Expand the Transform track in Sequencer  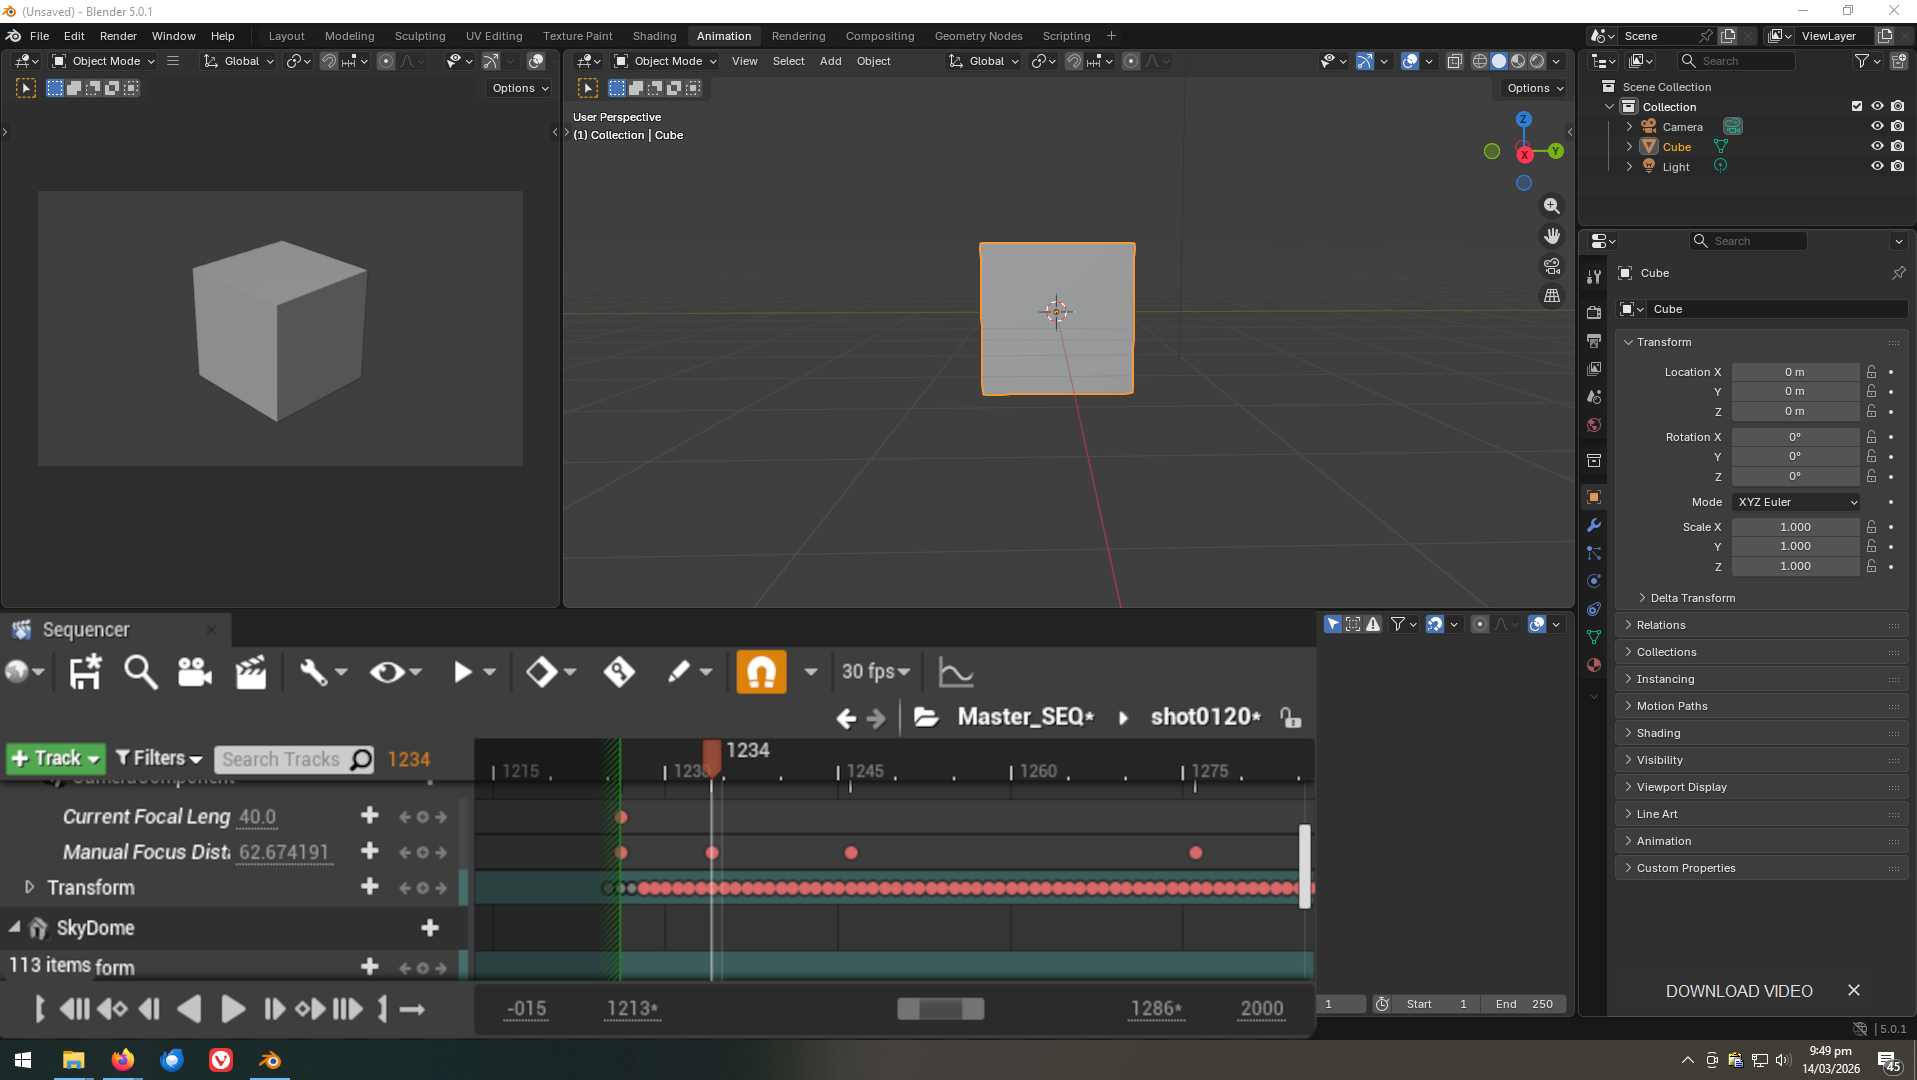[29, 887]
